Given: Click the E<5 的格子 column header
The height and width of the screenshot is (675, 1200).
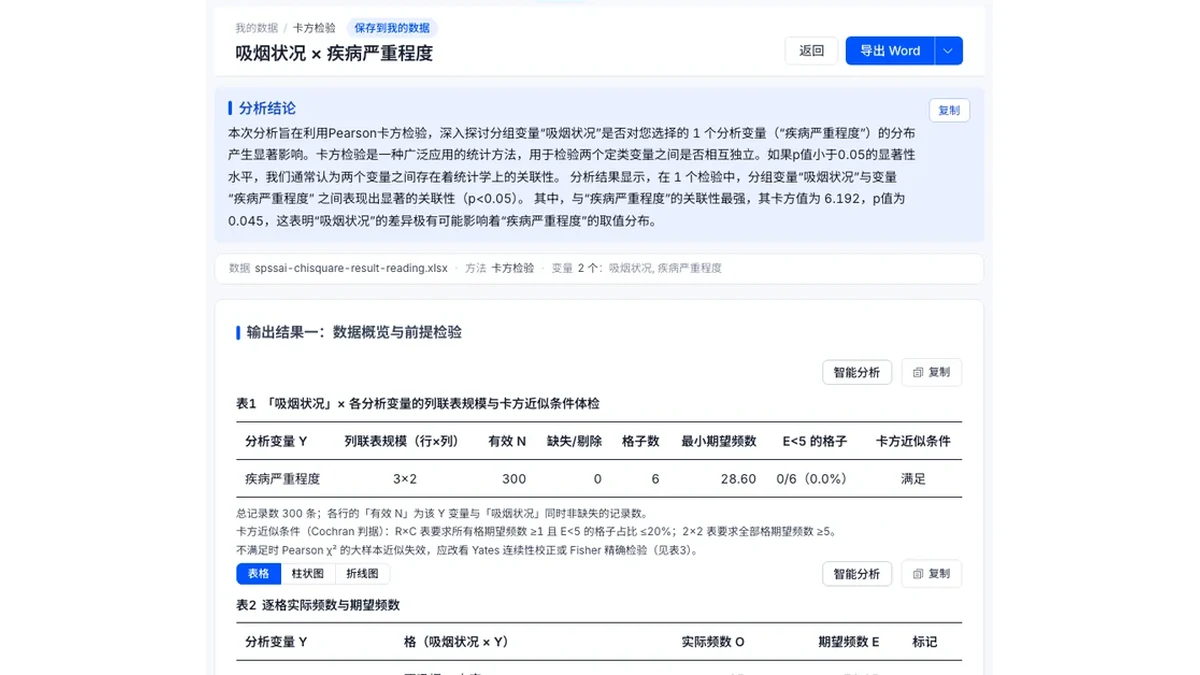Looking at the screenshot, I should click(x=814, y=441).
